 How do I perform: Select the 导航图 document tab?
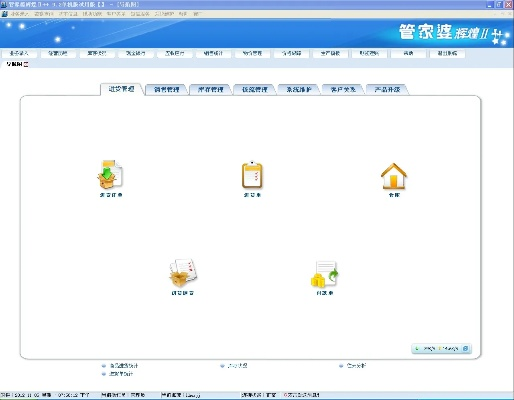(15, 64)
